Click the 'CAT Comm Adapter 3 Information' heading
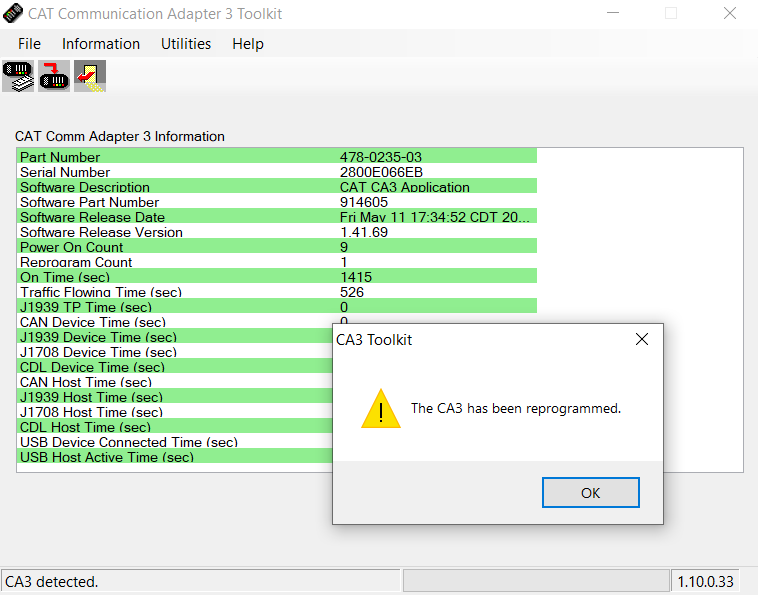The width and height of the screenshot is (758, 595). coord(119,136)
